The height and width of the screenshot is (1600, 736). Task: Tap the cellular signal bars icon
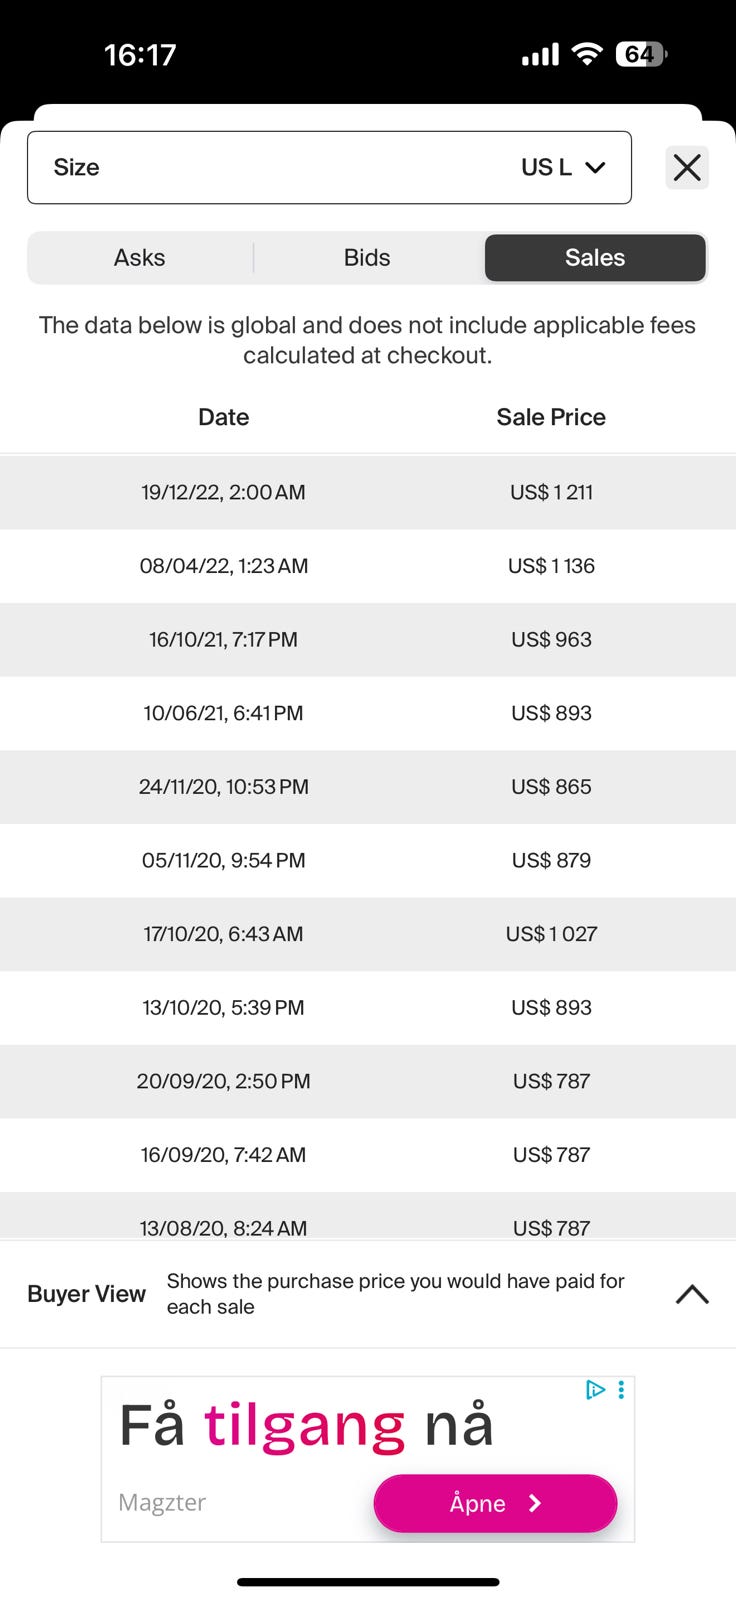(x=540, y=55)
